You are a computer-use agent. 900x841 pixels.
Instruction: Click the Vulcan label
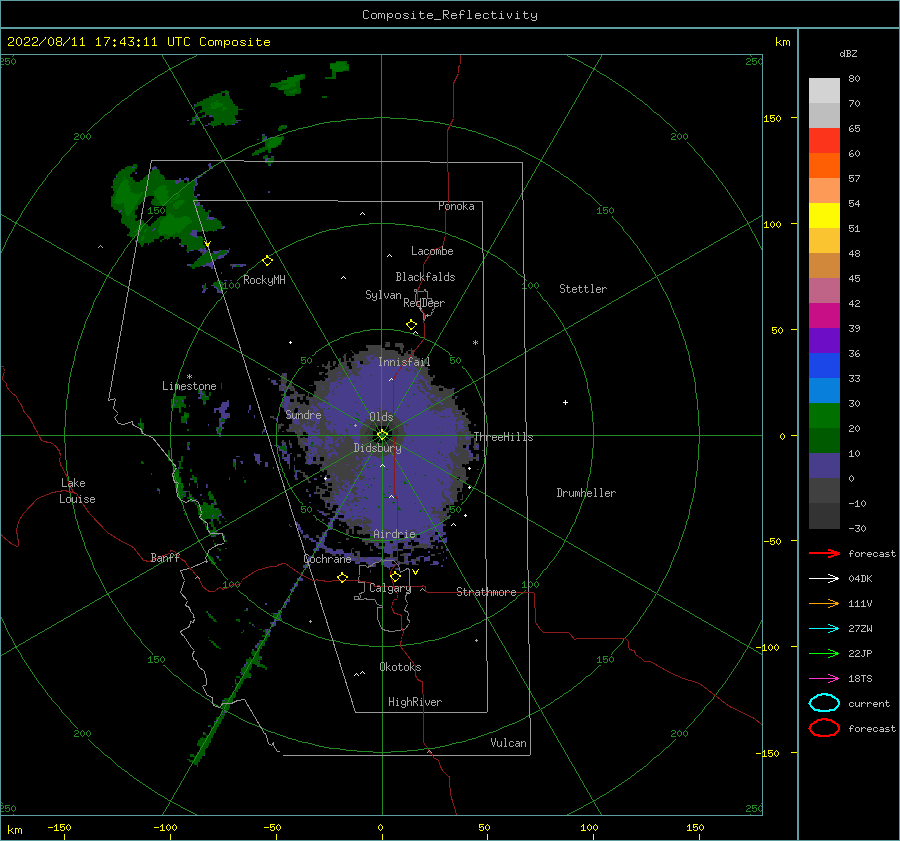pyautogui.click(x=509, y=743)
